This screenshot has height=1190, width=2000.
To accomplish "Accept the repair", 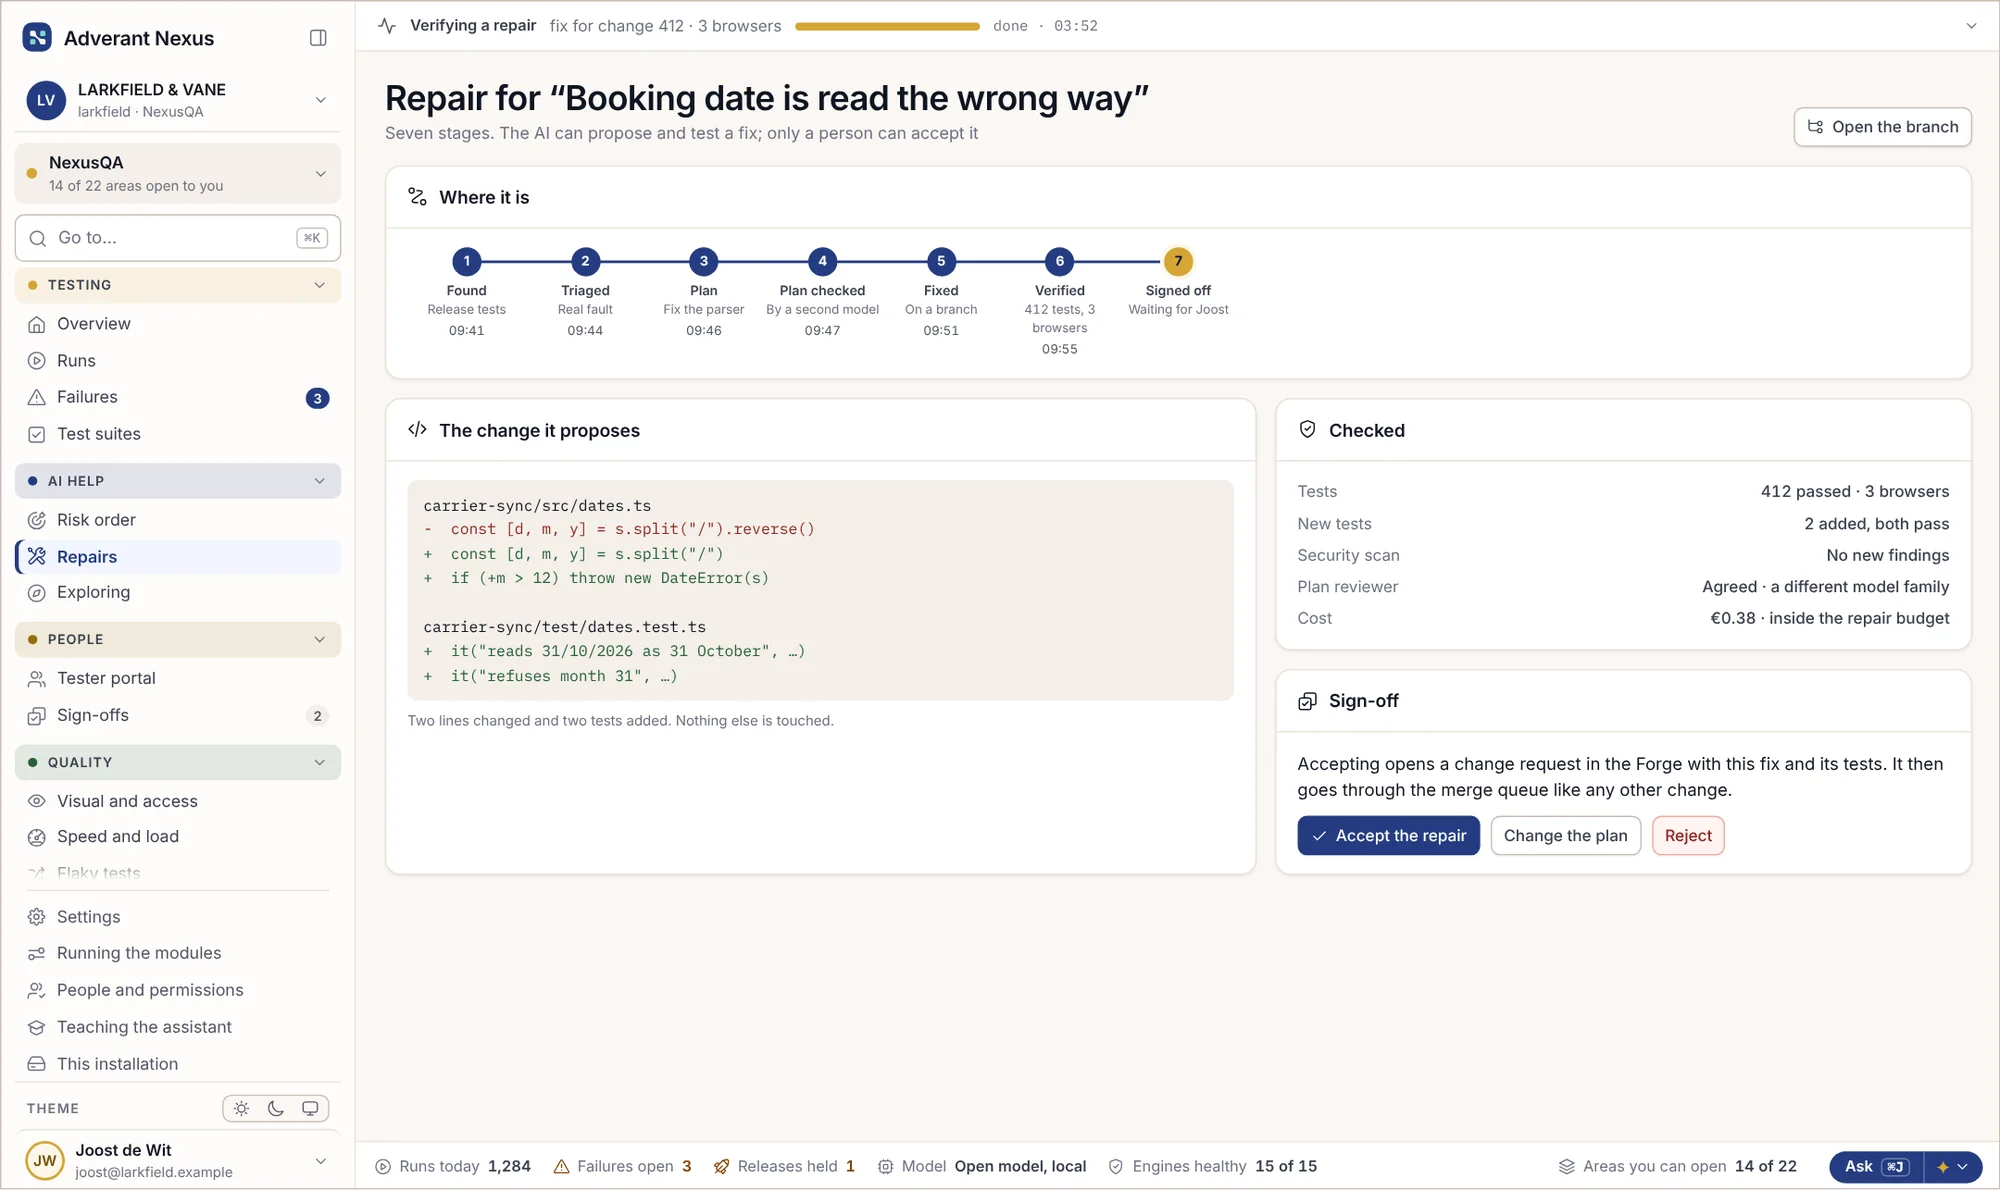I will [1388, 836].
